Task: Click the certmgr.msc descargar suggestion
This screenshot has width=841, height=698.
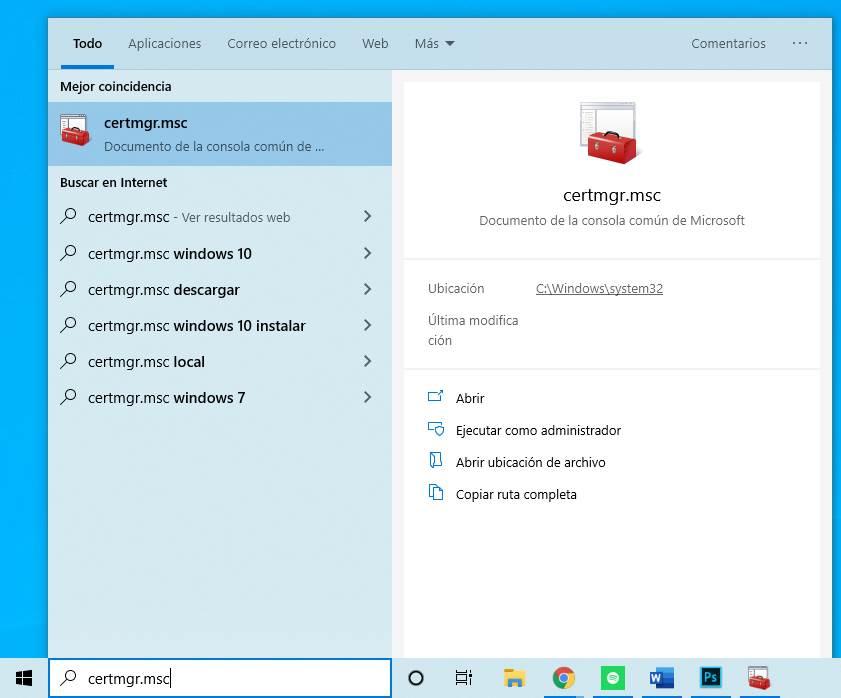Action: click(x=220, y=289)
